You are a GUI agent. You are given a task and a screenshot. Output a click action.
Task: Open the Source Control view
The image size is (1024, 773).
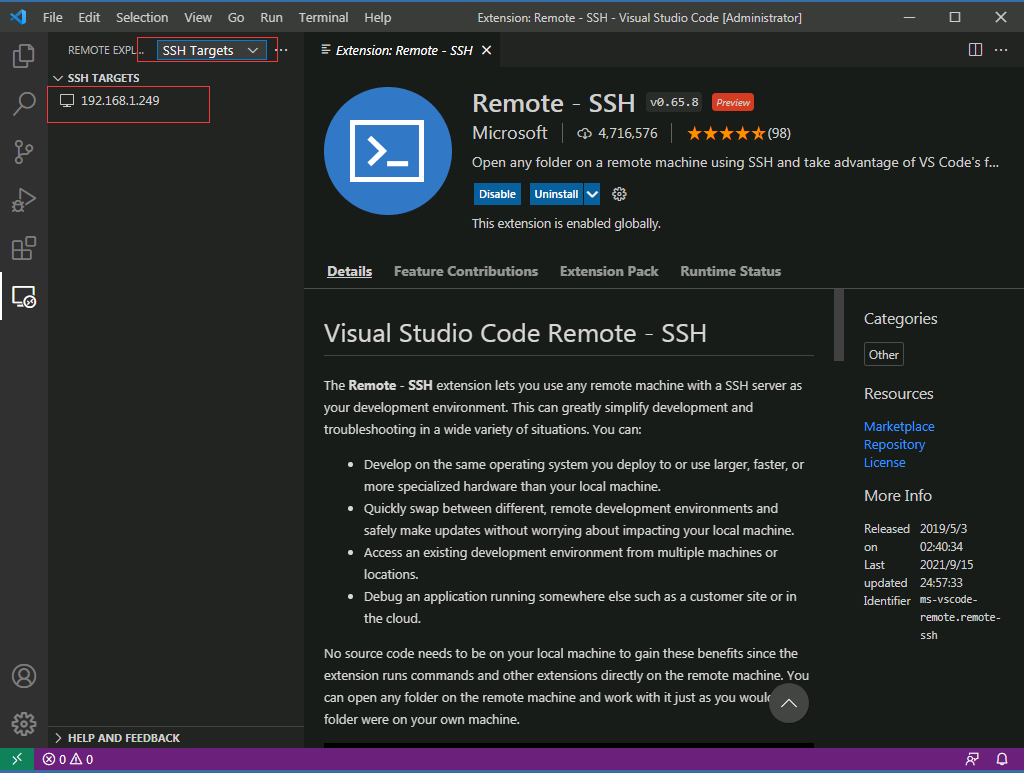pyautogui.click(x=24, y=151)
